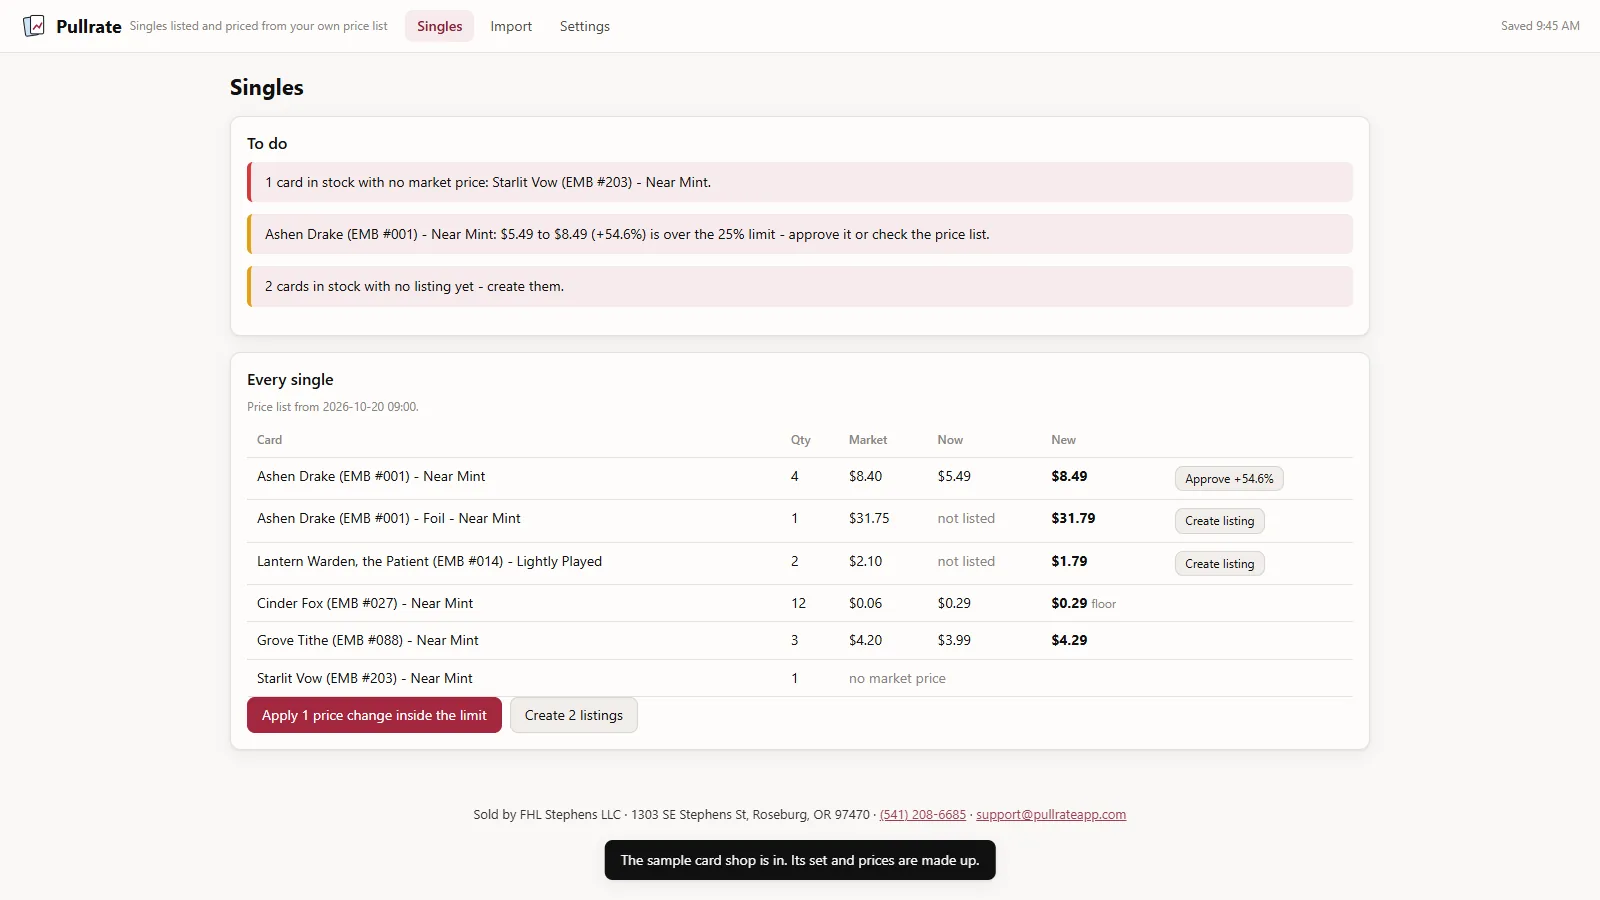Viewport: 1600px width, 900px height.
Task: Click the $3.99 current price for Grove Tithe
Action: (x=954, y=640)
